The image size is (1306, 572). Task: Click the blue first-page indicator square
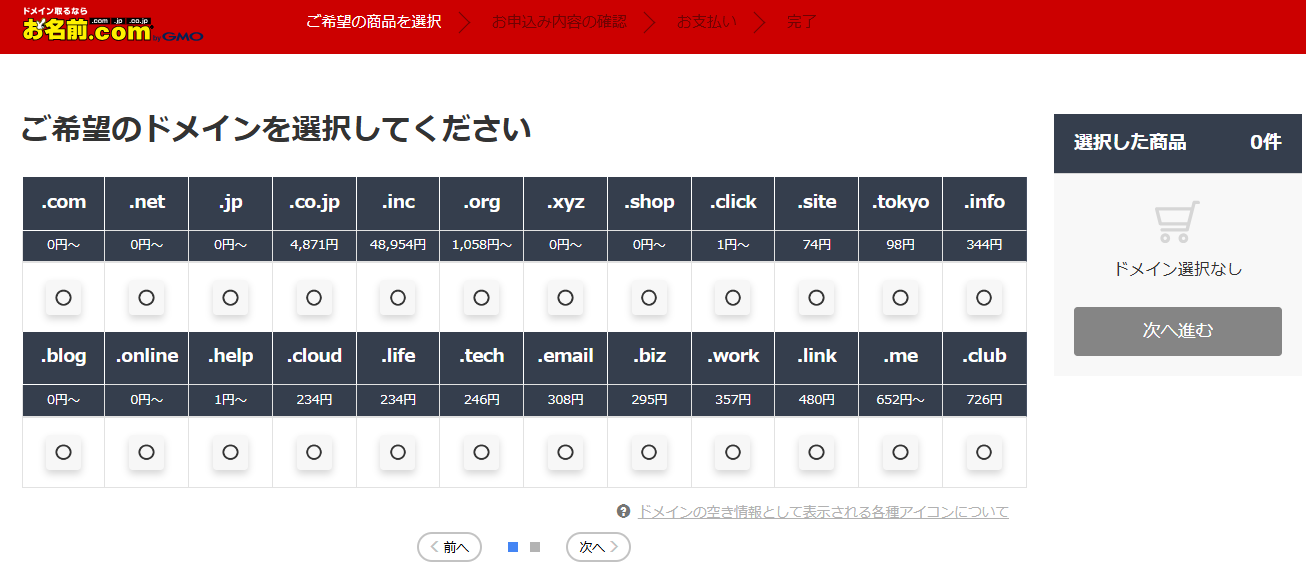513,547
